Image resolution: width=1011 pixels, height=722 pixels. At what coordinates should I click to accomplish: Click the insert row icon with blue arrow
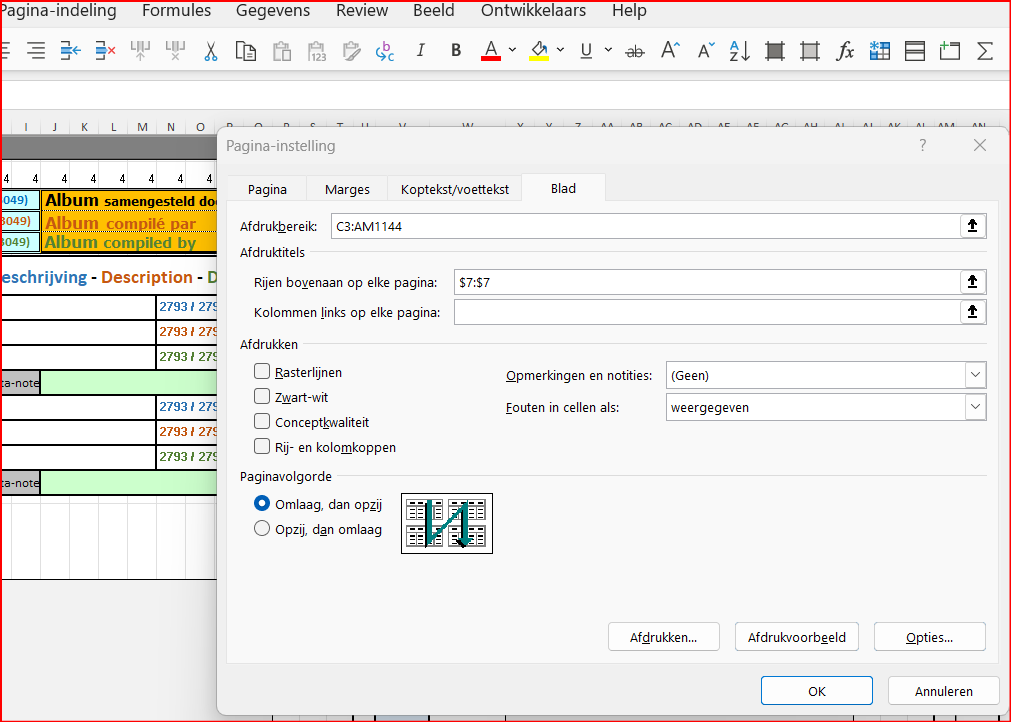tap(70, 50)
